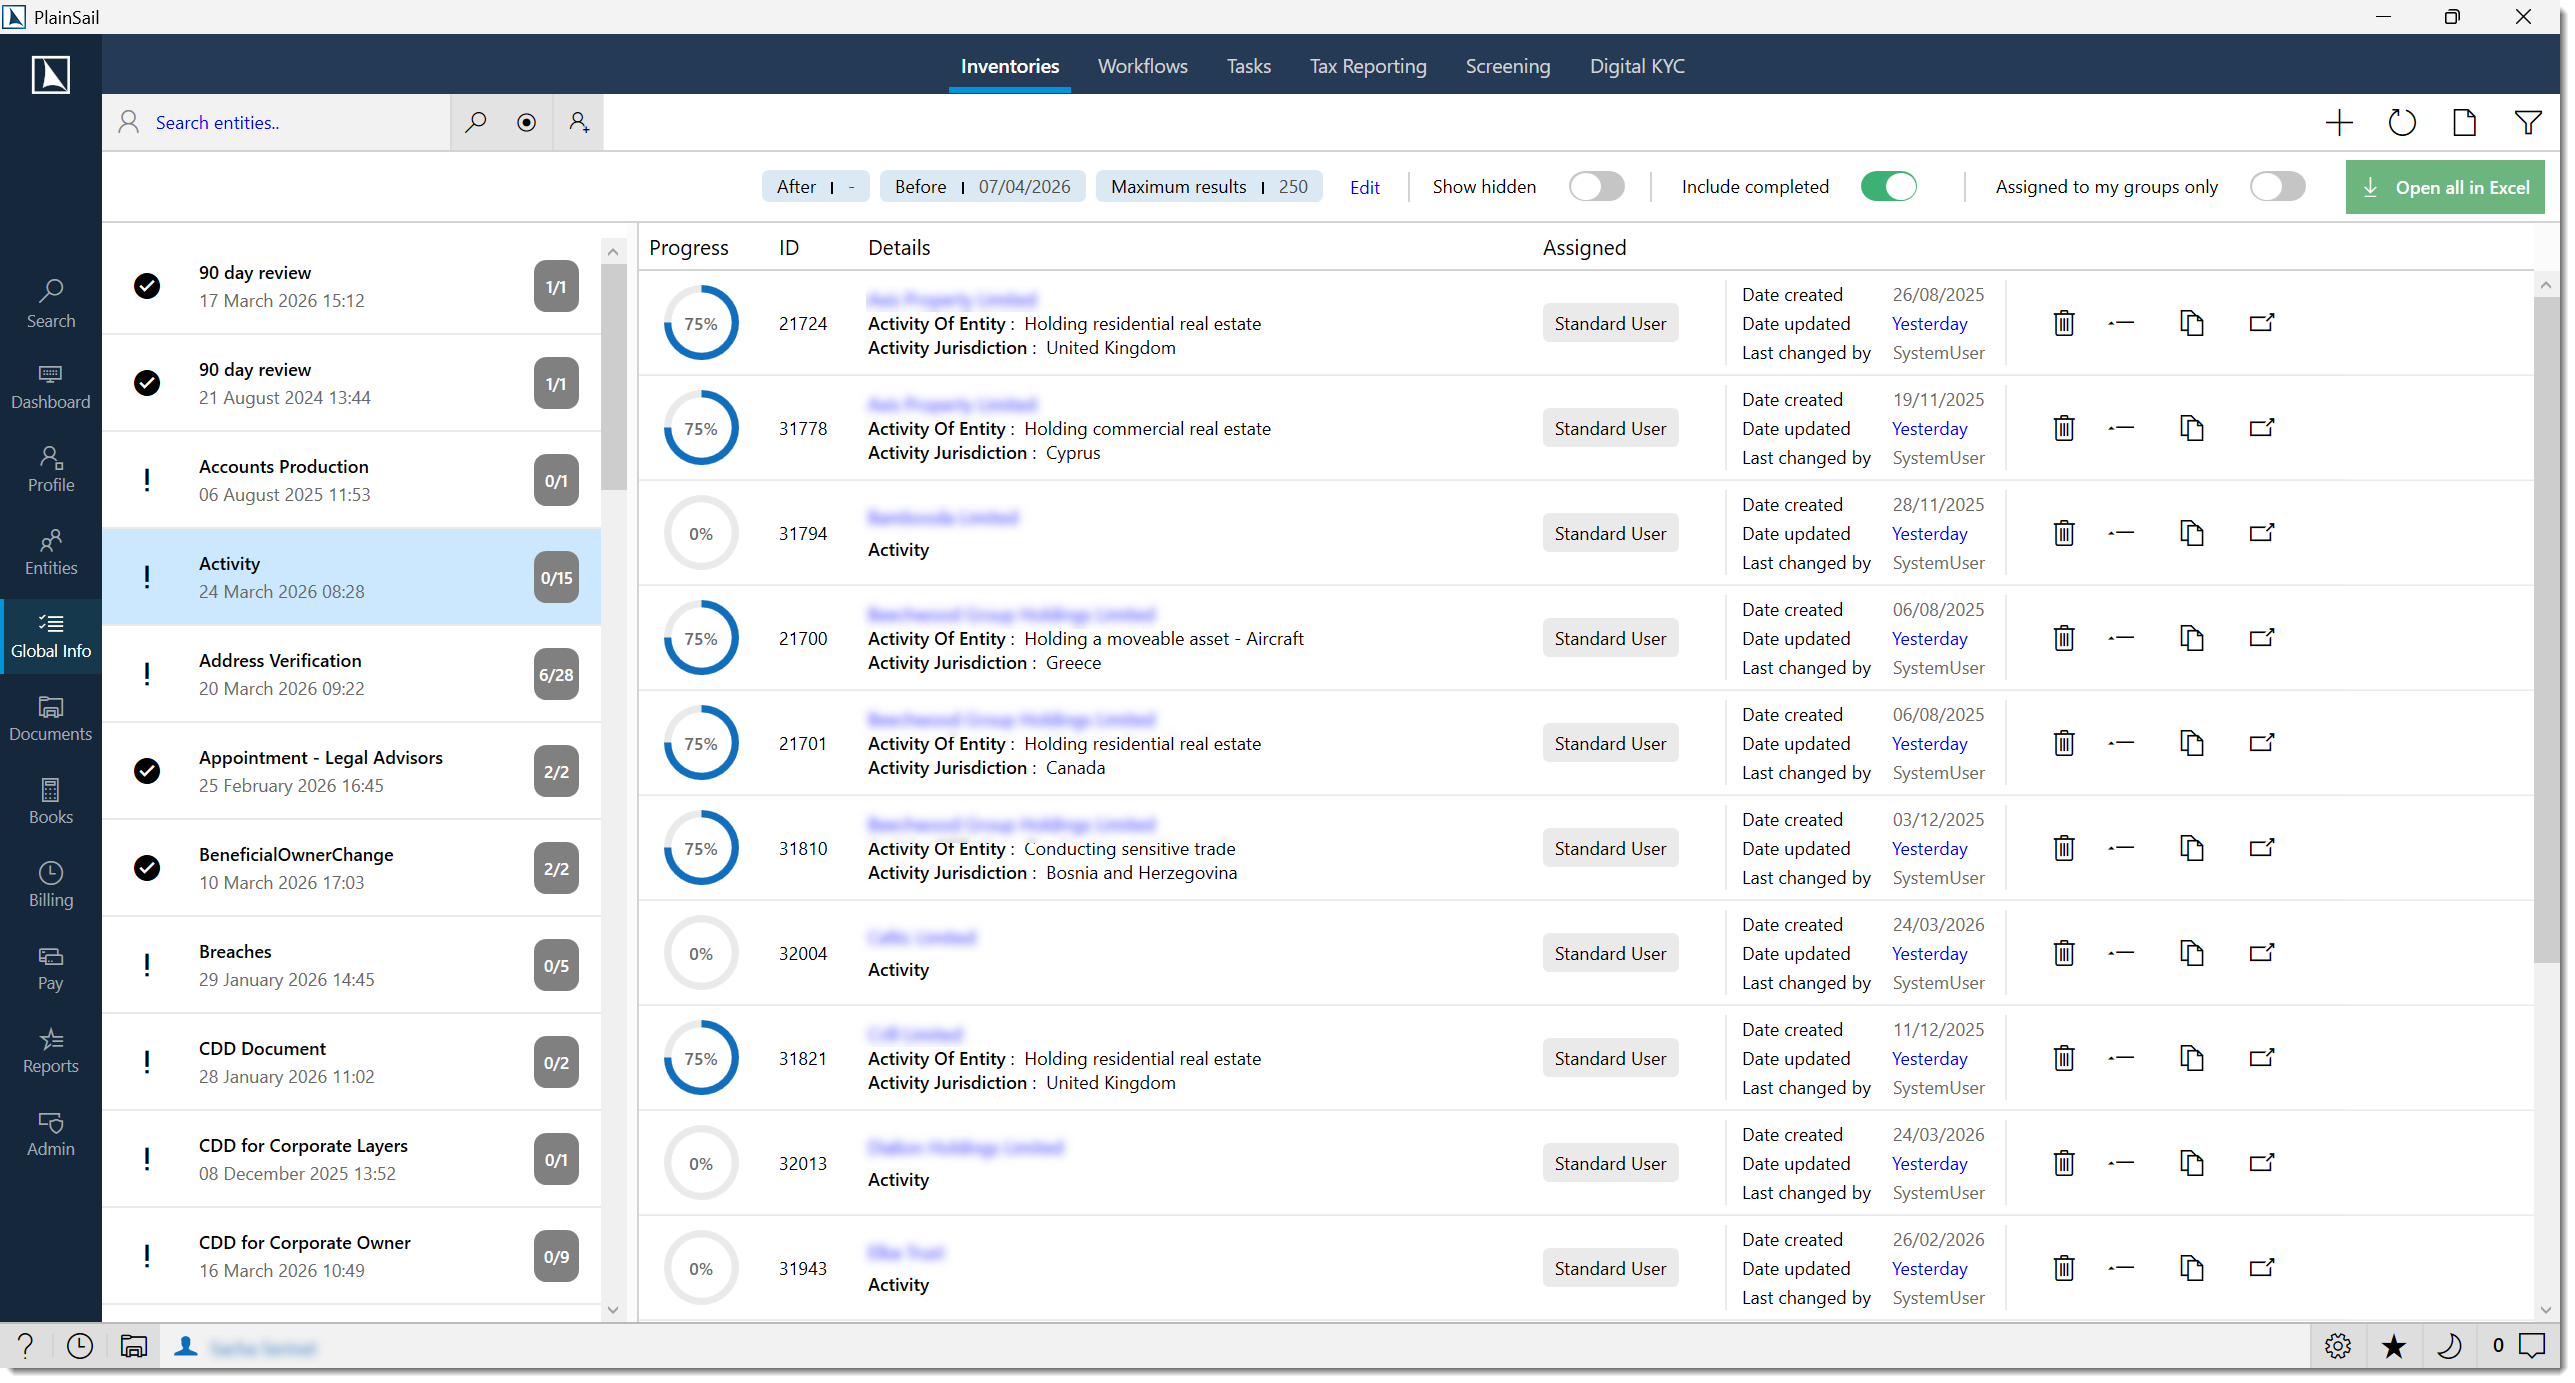The image size is (2575, 1383).
Task: Disable the Include completed toggle
Action: pyautogui.click(x=1889, y=186)
